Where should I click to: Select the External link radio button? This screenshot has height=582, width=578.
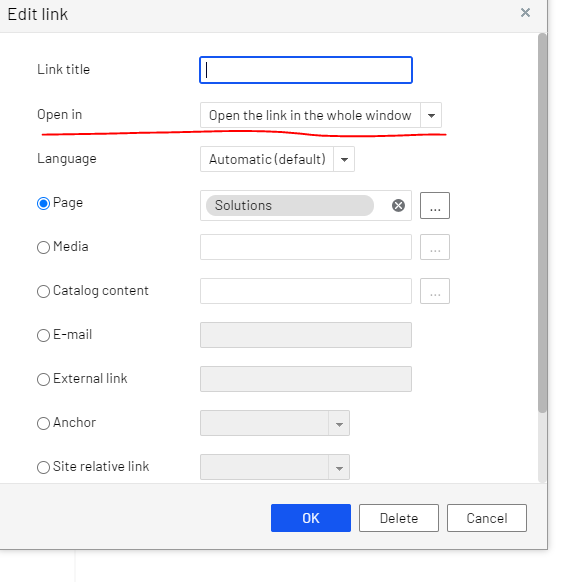point(43,379)
